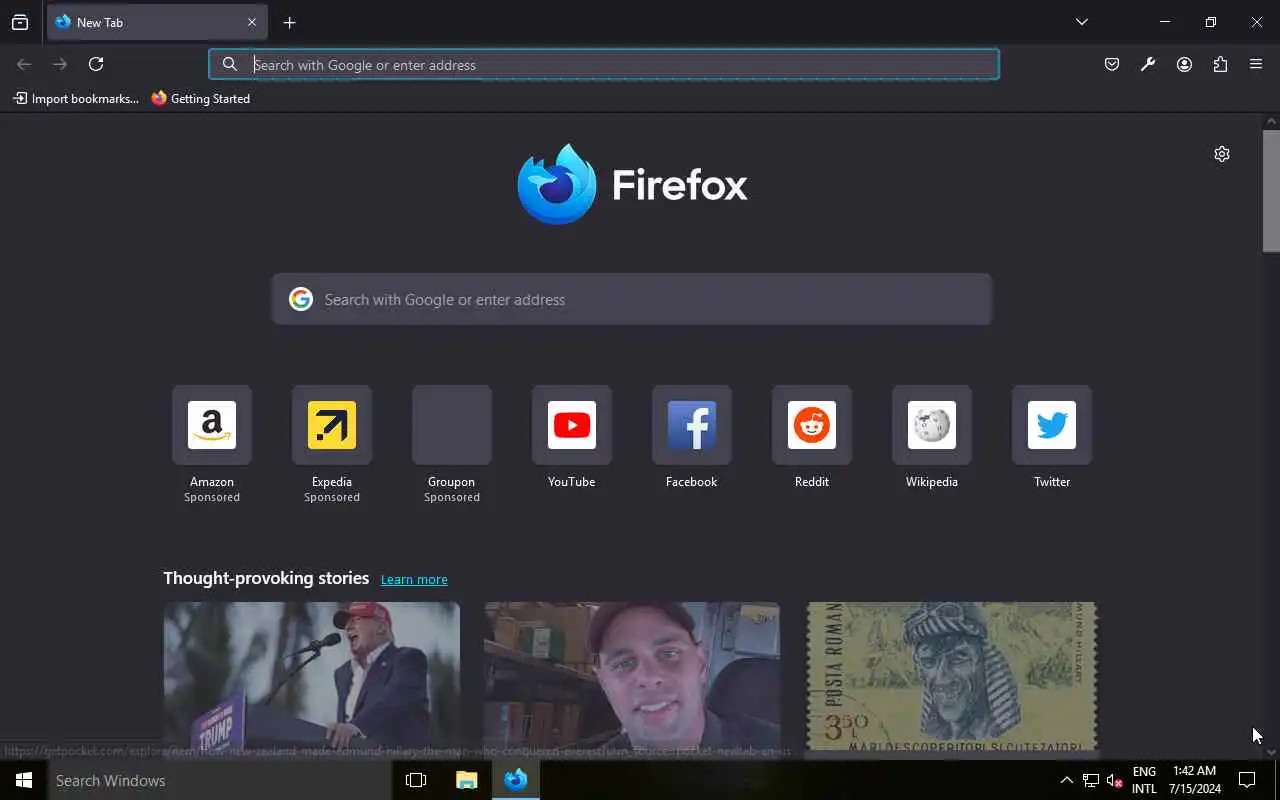Click the scrollbar up arrow

tap(1271, 121)
